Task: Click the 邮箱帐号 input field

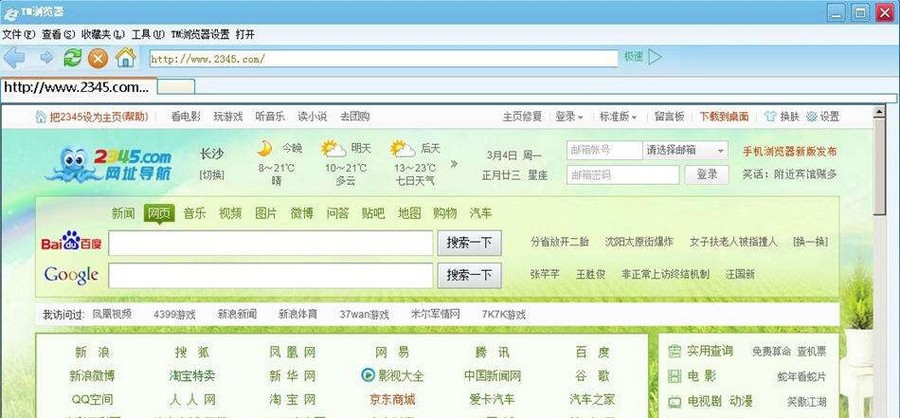Action: point(604,150)
